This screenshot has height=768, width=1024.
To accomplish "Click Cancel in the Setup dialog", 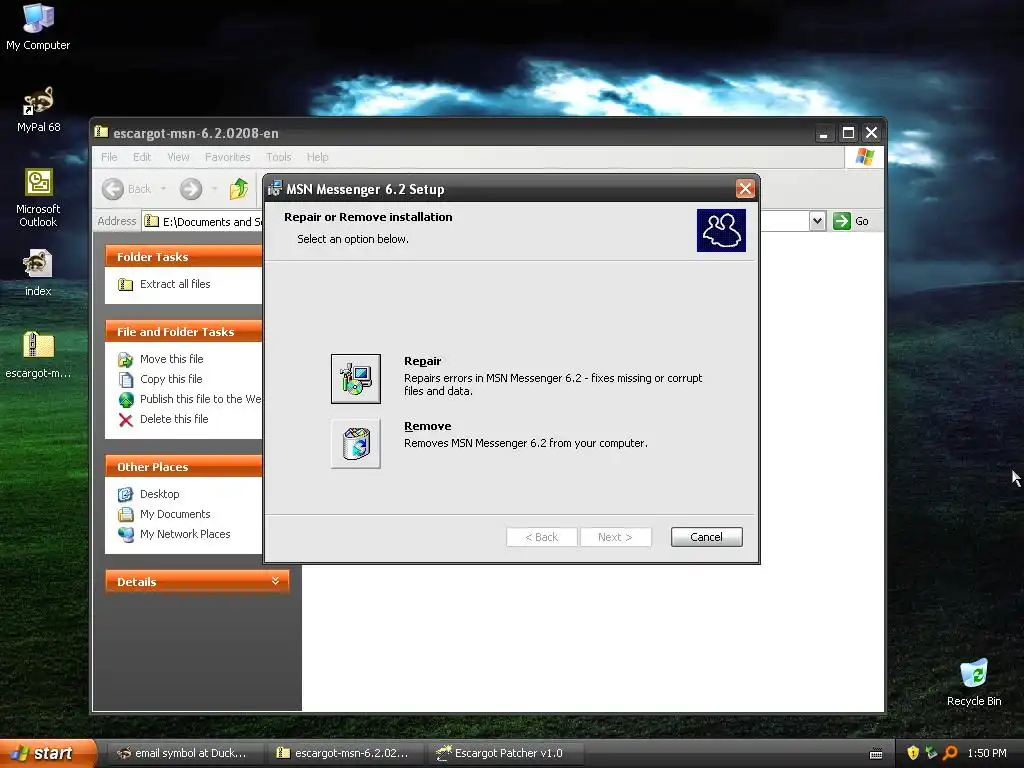I will [x=707, y=537].
